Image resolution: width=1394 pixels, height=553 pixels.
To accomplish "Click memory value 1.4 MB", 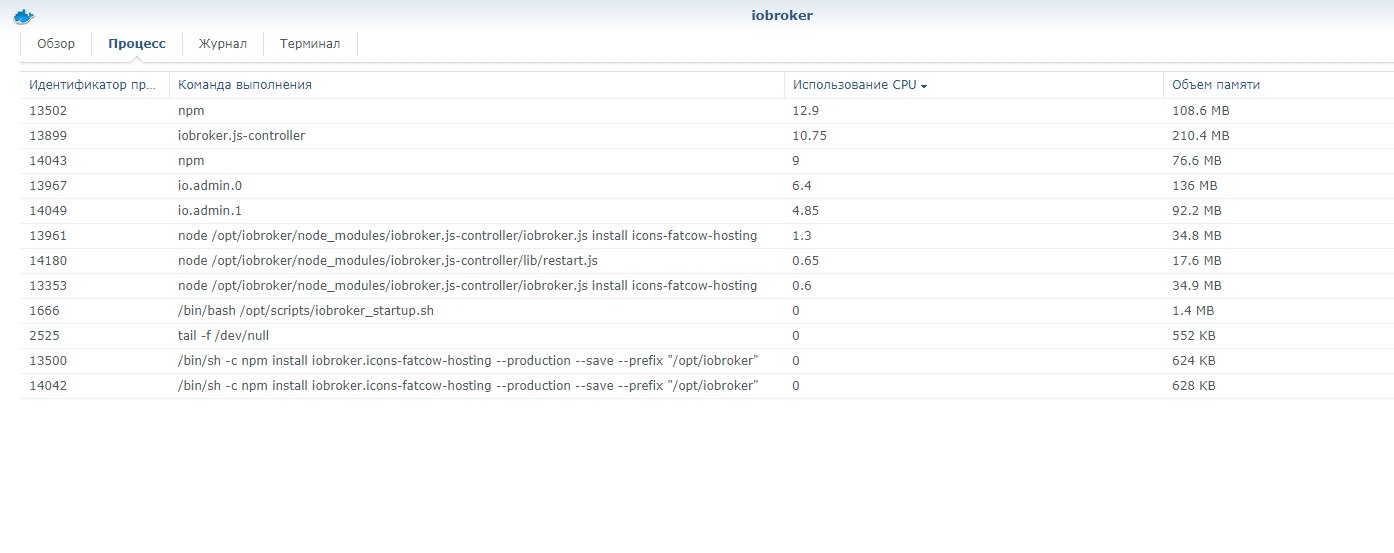I will click(1192, 310).
